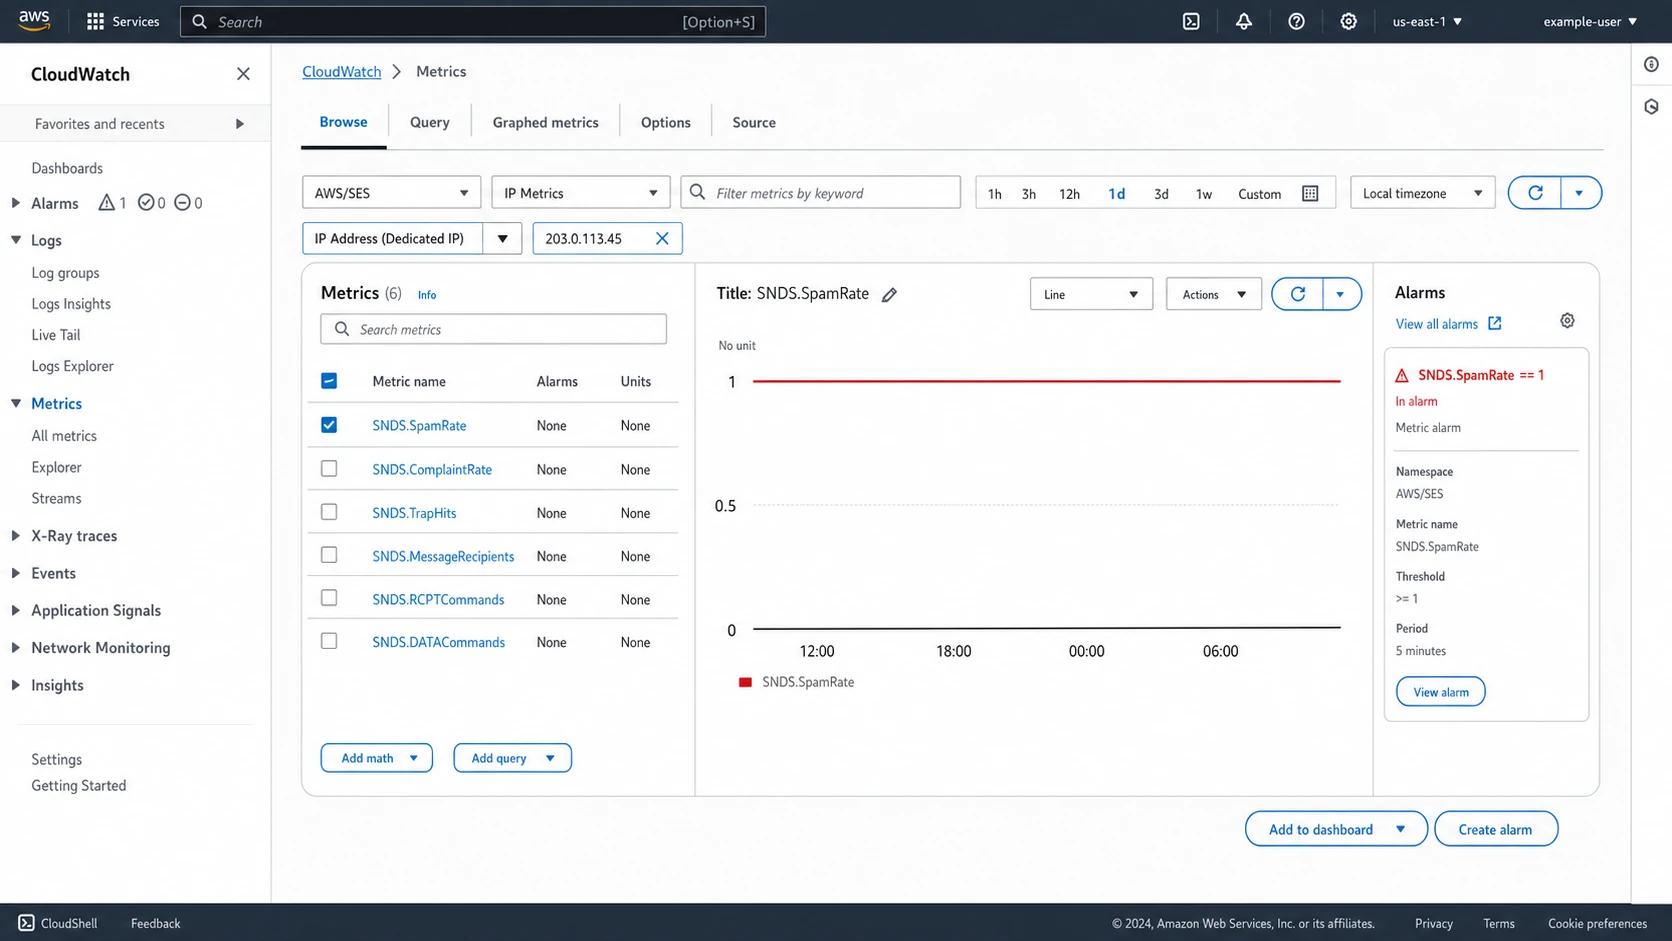Image resolution: width=1672 pixels, height=941 pixels.
Task: Open the AWS home logo
Action: [x=33, y=21]
